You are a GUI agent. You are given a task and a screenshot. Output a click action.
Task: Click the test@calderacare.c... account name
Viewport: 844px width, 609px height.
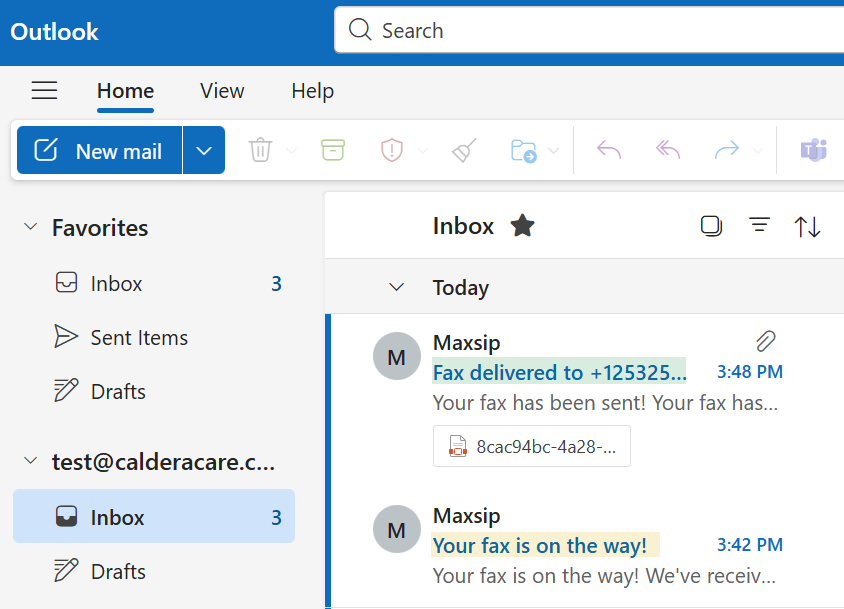click(x=163, y=461)
